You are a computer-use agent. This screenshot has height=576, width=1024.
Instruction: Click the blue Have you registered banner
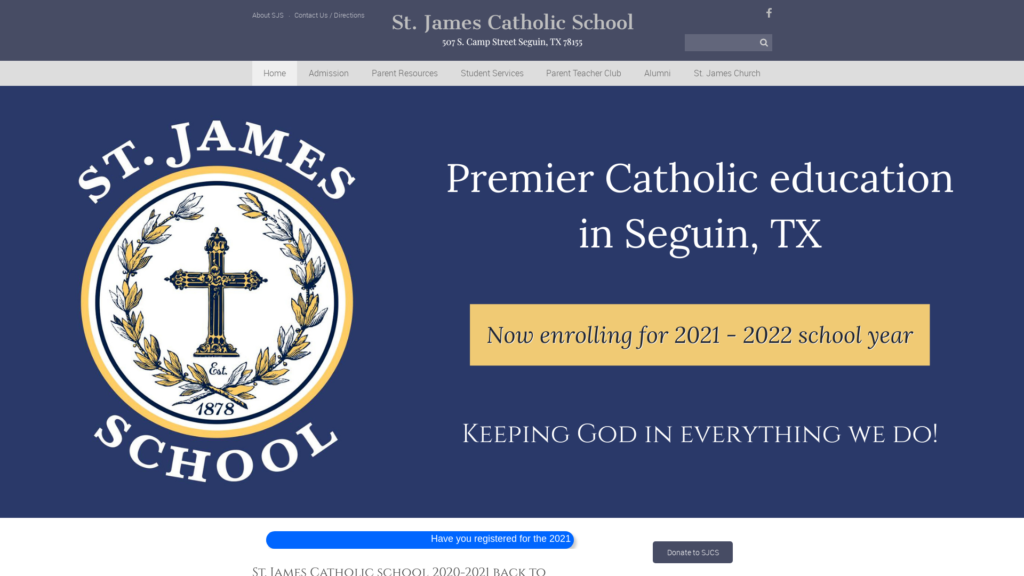coord(420,539)
